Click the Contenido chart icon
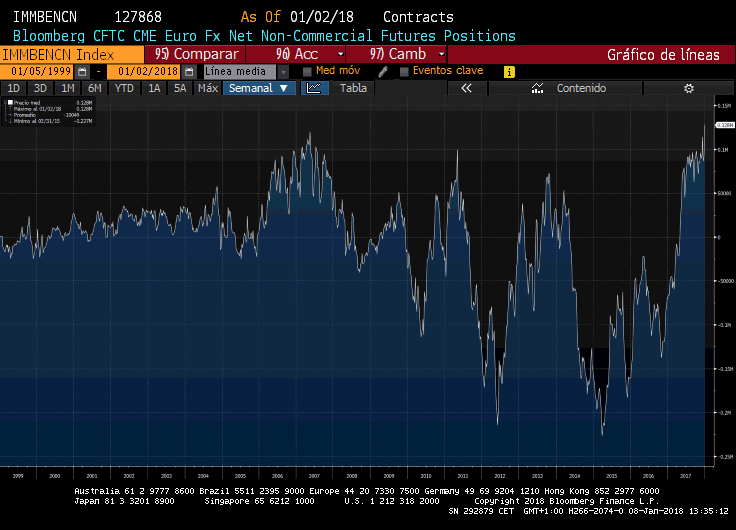Screen dimensions: 736x530 coord(537,88)
